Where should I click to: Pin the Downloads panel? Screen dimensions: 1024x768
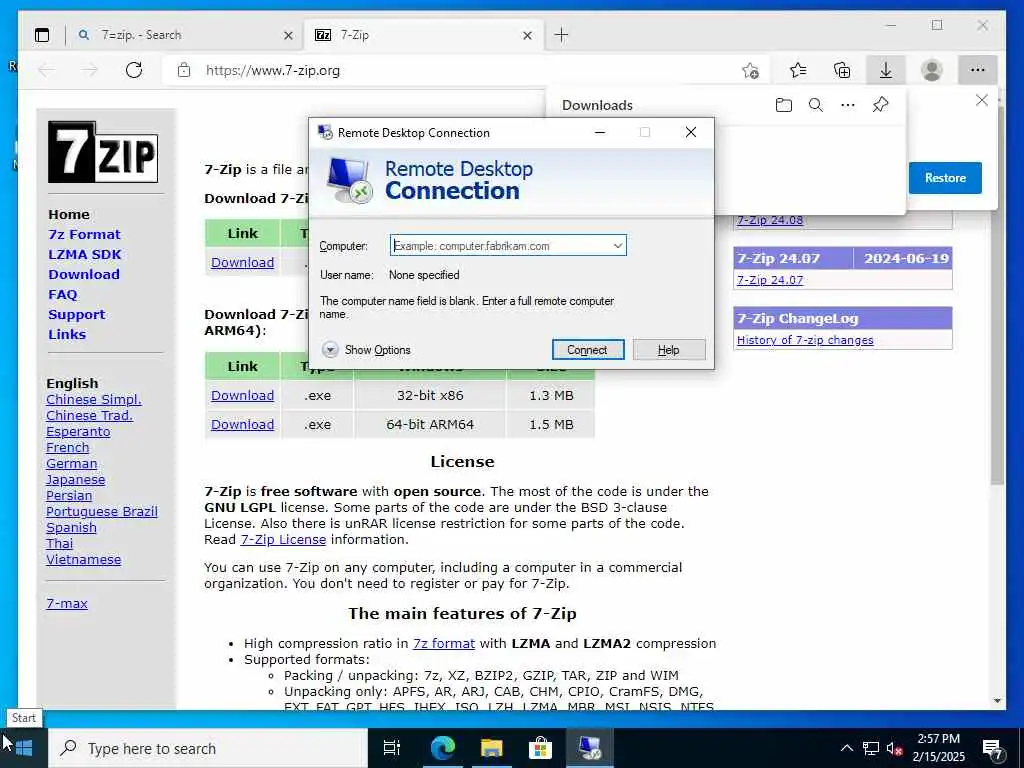(x=880, y=105)
